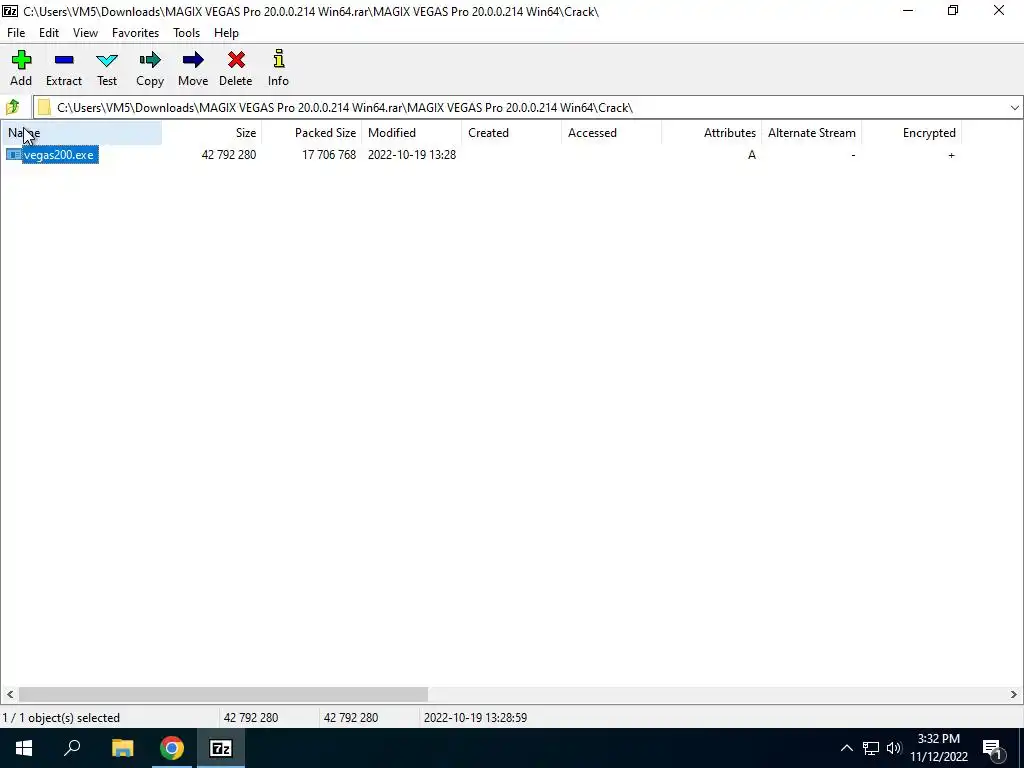
Task: Open the View menu
Action: tap(86, 33)
